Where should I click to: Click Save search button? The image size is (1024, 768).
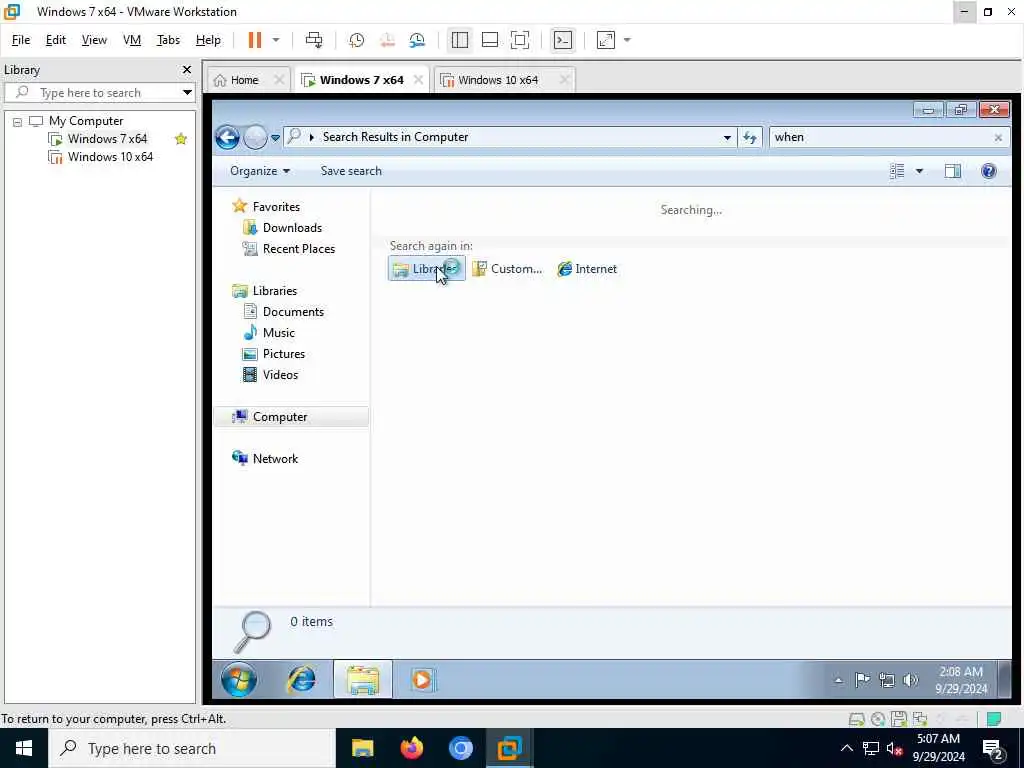click(x=351, y=171)
